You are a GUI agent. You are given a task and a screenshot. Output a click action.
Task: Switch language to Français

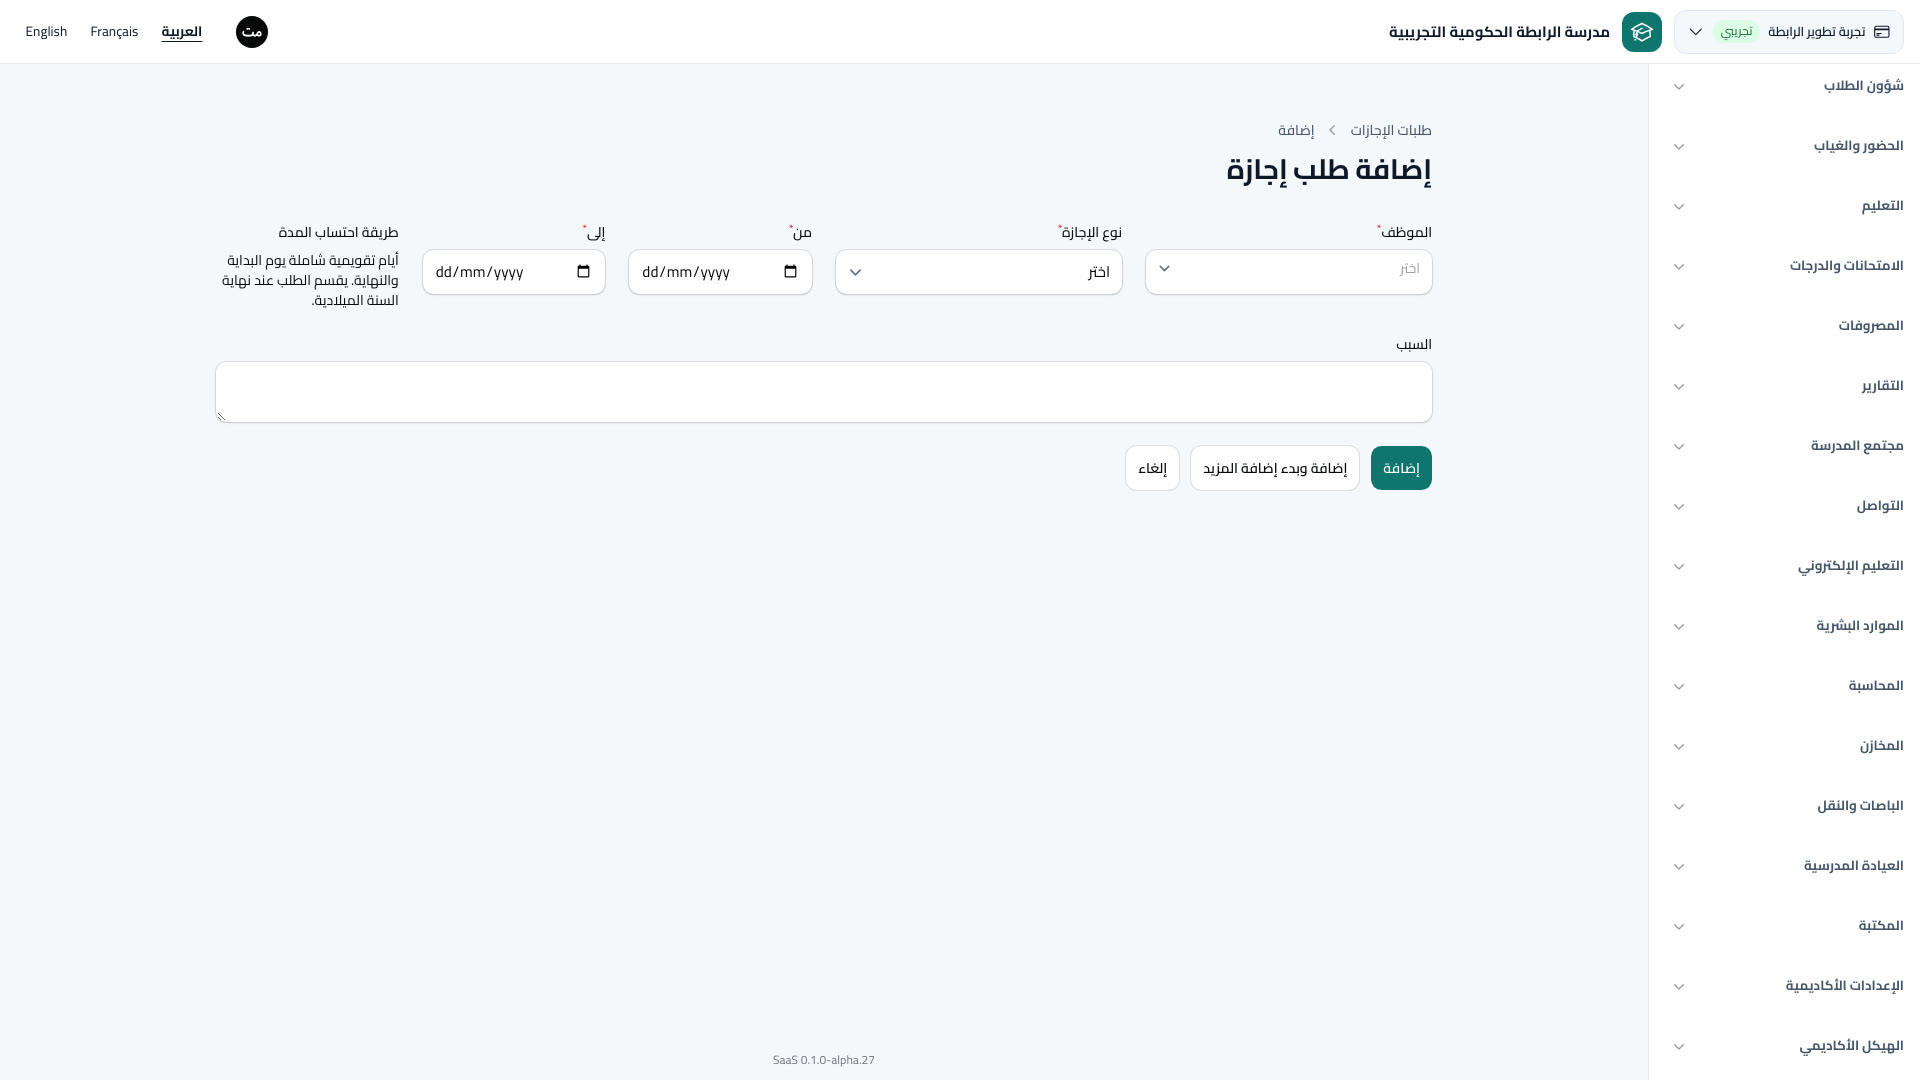coord(114,32)
